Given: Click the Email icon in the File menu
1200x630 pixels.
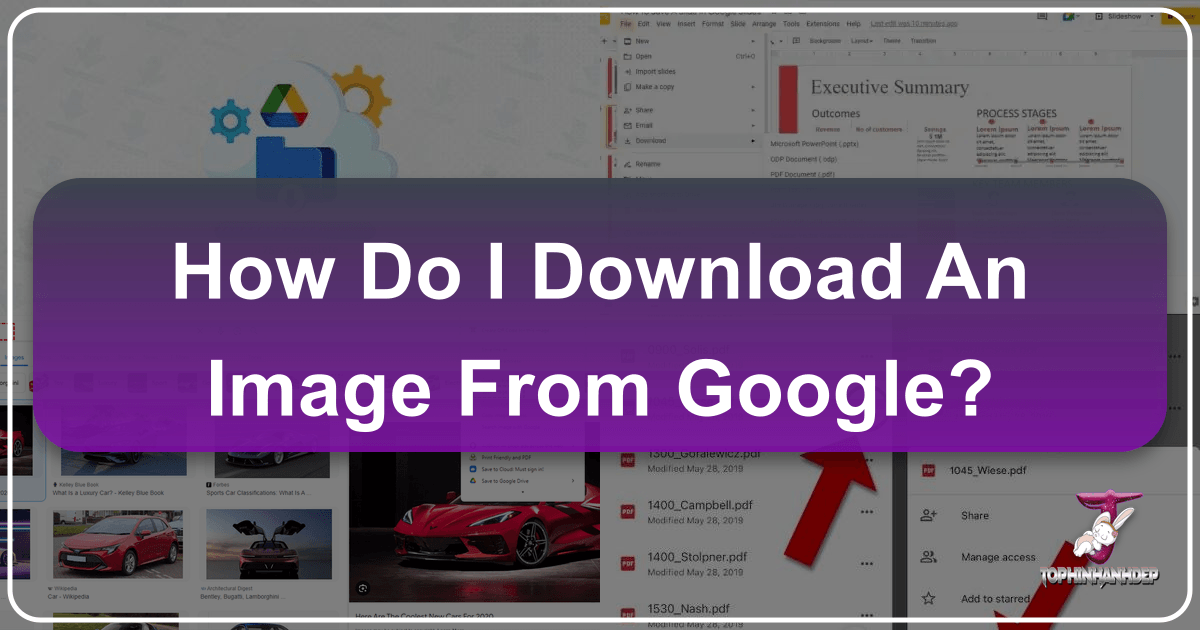Looking at the screenshot, I should click(627, 124).
